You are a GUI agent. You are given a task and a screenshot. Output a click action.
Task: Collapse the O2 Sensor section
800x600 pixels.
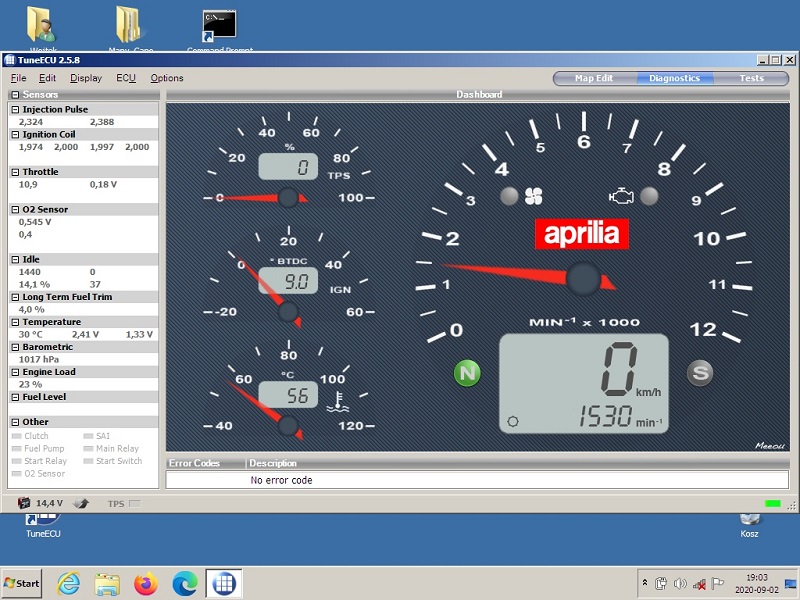coord(15,209)
